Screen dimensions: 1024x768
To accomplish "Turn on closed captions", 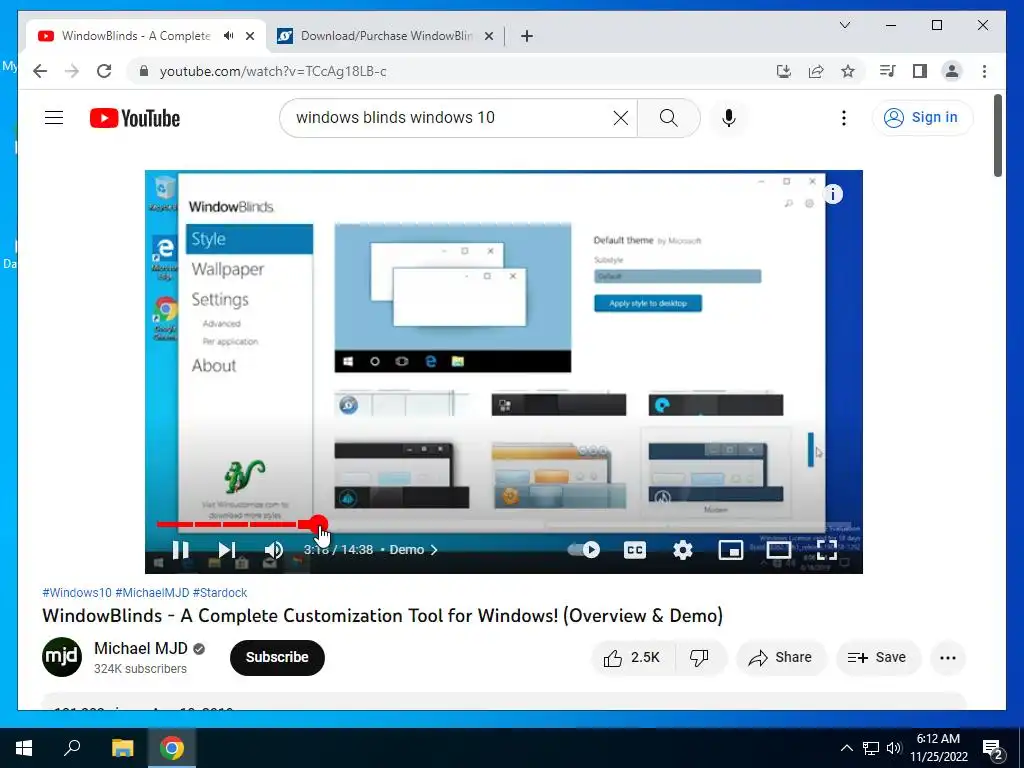I will [635, 550].
